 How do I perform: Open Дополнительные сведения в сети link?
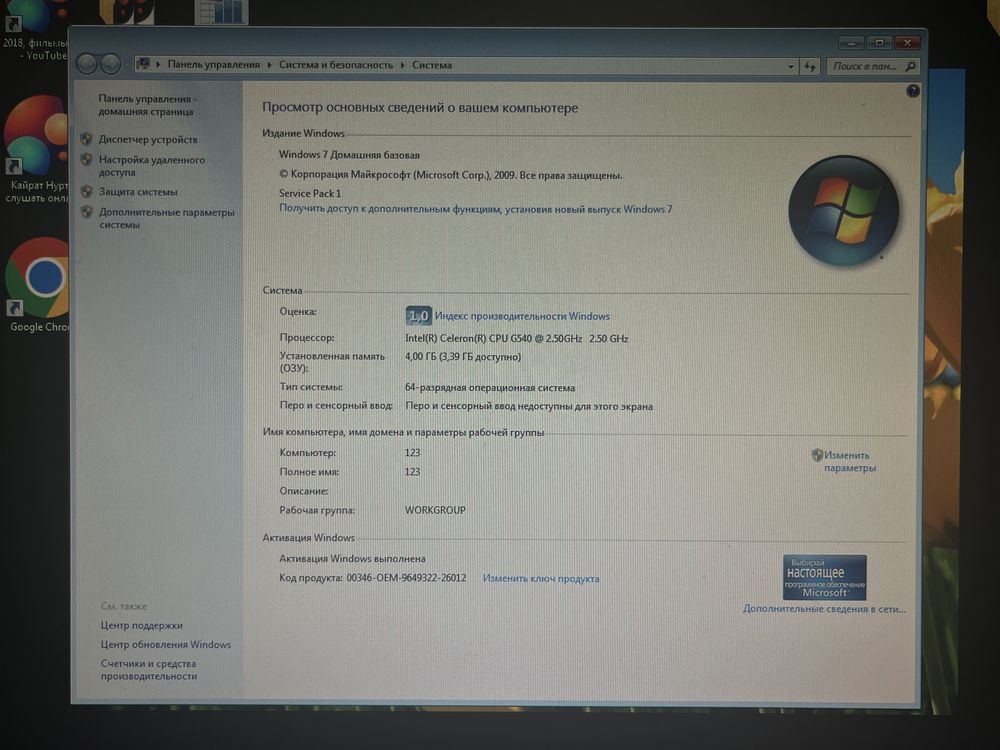[x=824, y=609]
